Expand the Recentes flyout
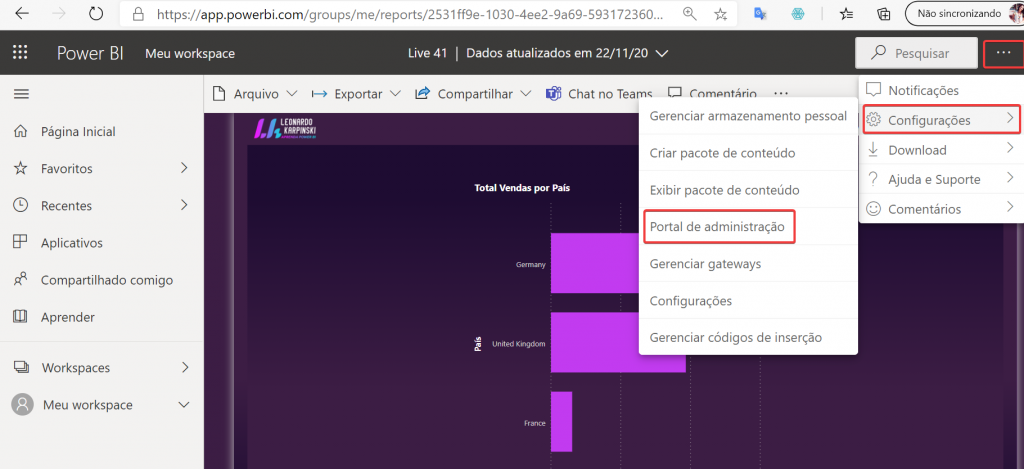The width and height of the screenshot is (1024, 469). click(x=184, y=205)
